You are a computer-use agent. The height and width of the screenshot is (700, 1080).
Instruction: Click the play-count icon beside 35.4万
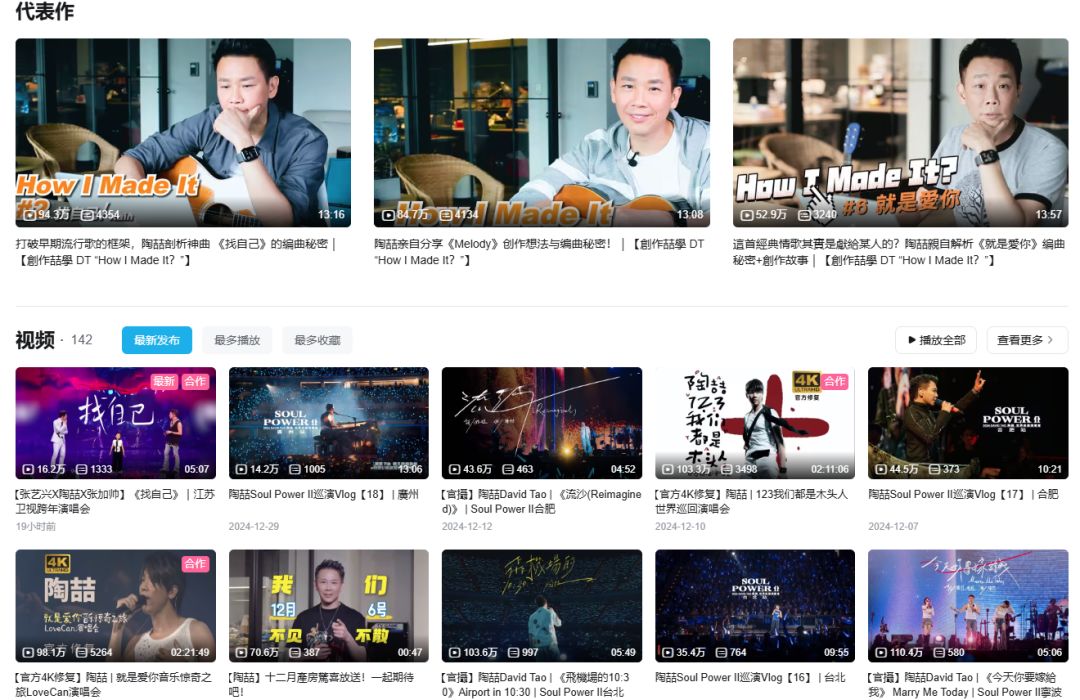[667, 652]
